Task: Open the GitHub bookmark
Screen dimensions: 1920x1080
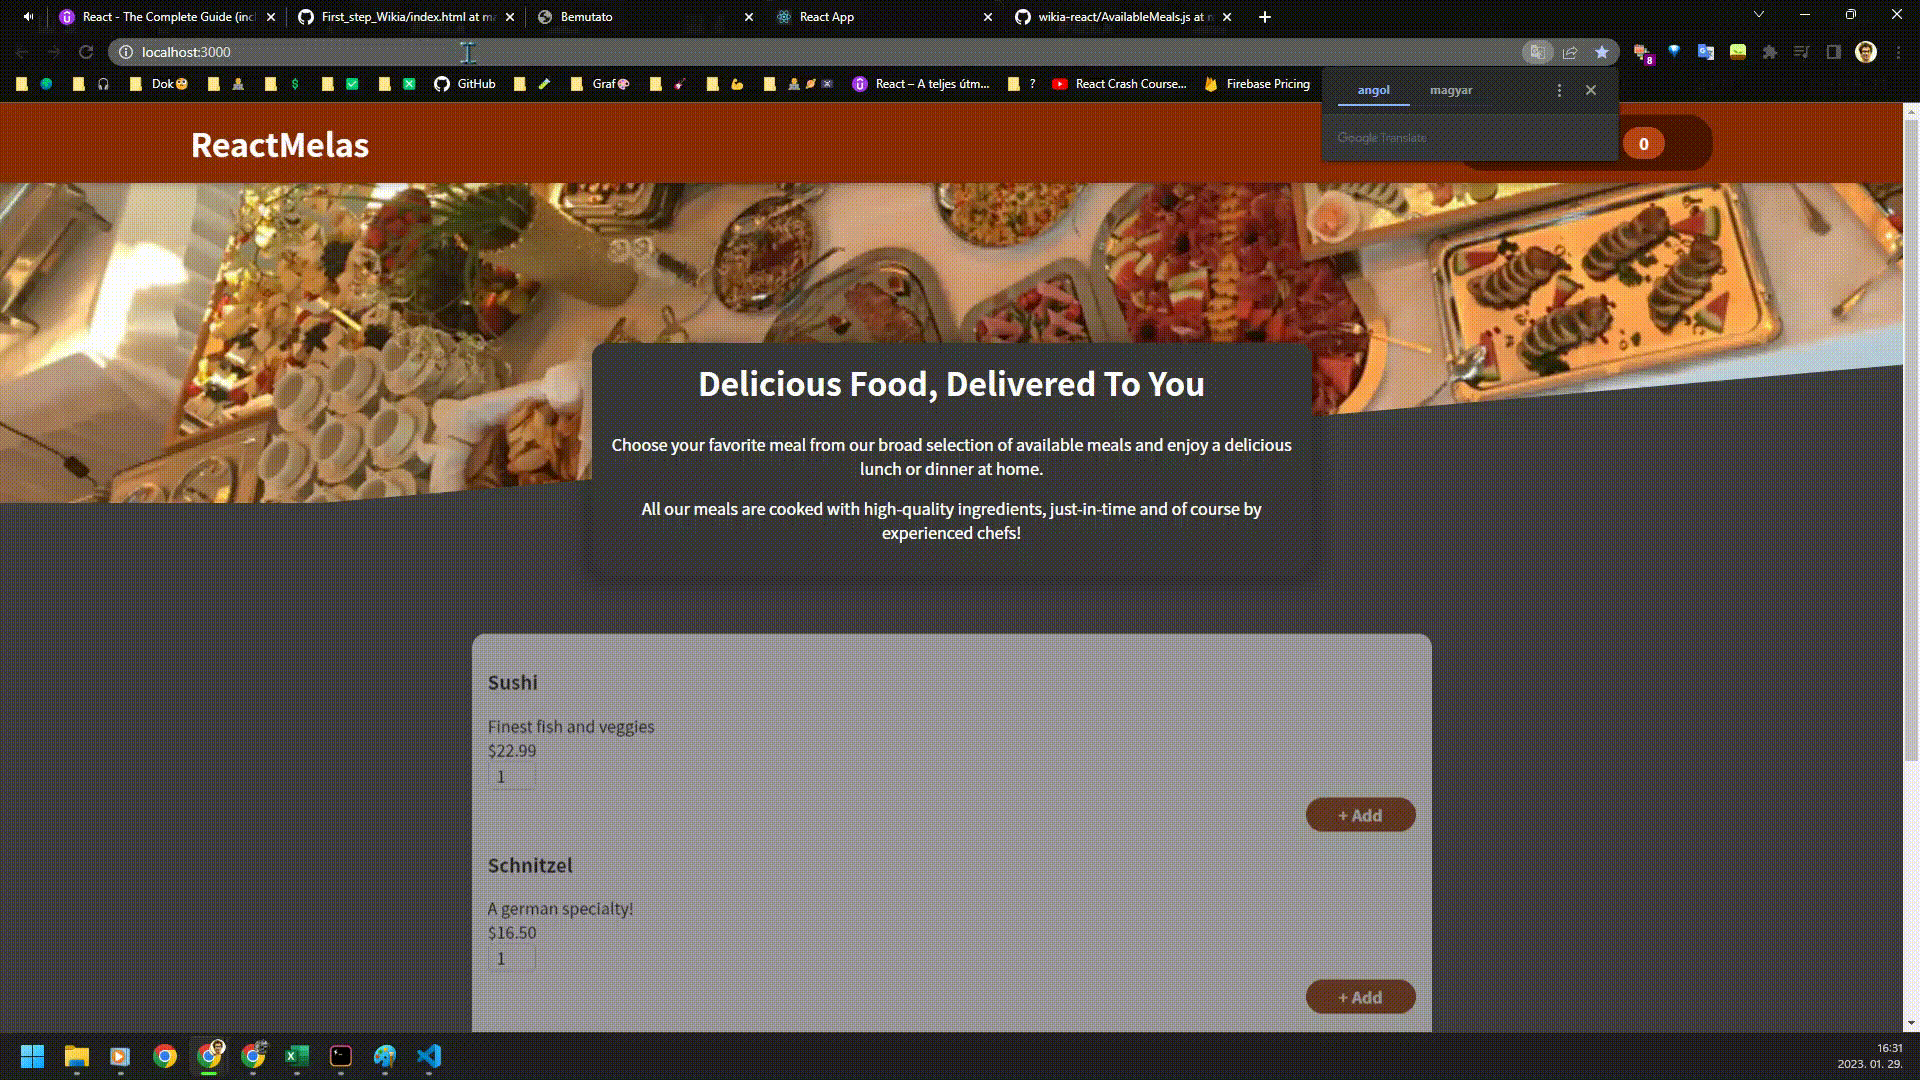Action: [465, 84]
